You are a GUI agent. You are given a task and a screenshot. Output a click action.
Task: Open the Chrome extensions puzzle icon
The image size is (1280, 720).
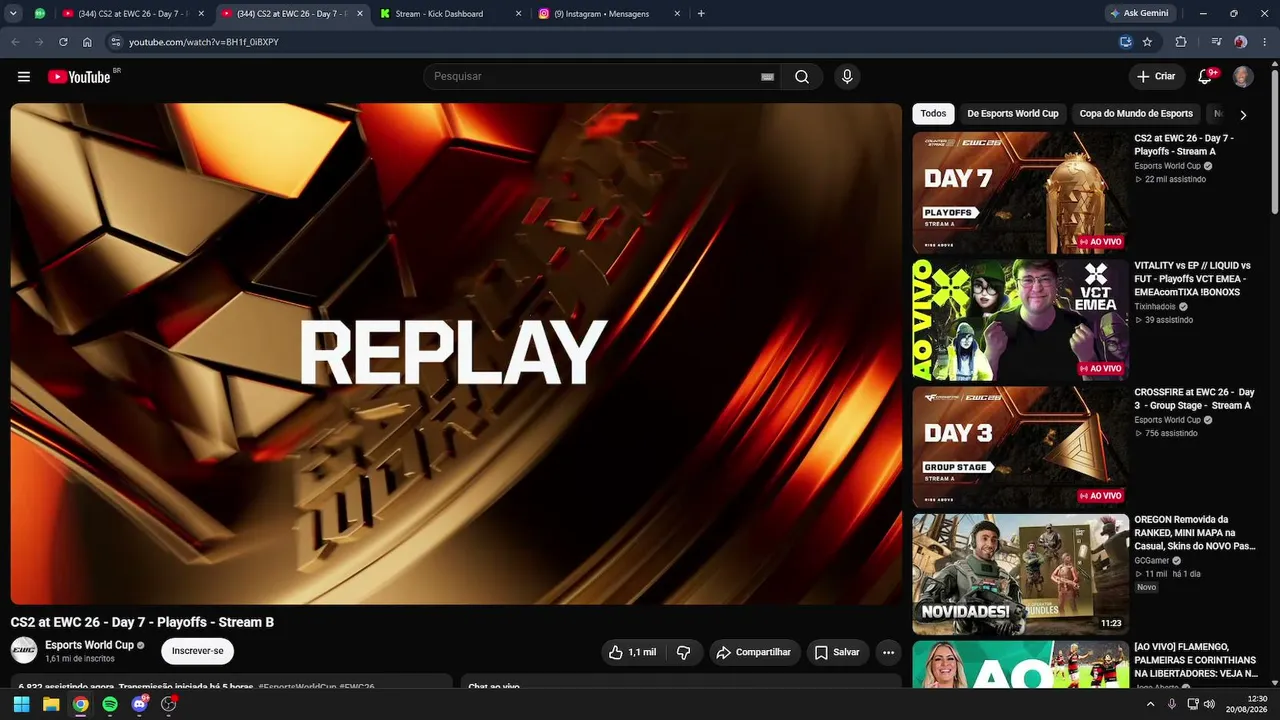pos(1181,42)
